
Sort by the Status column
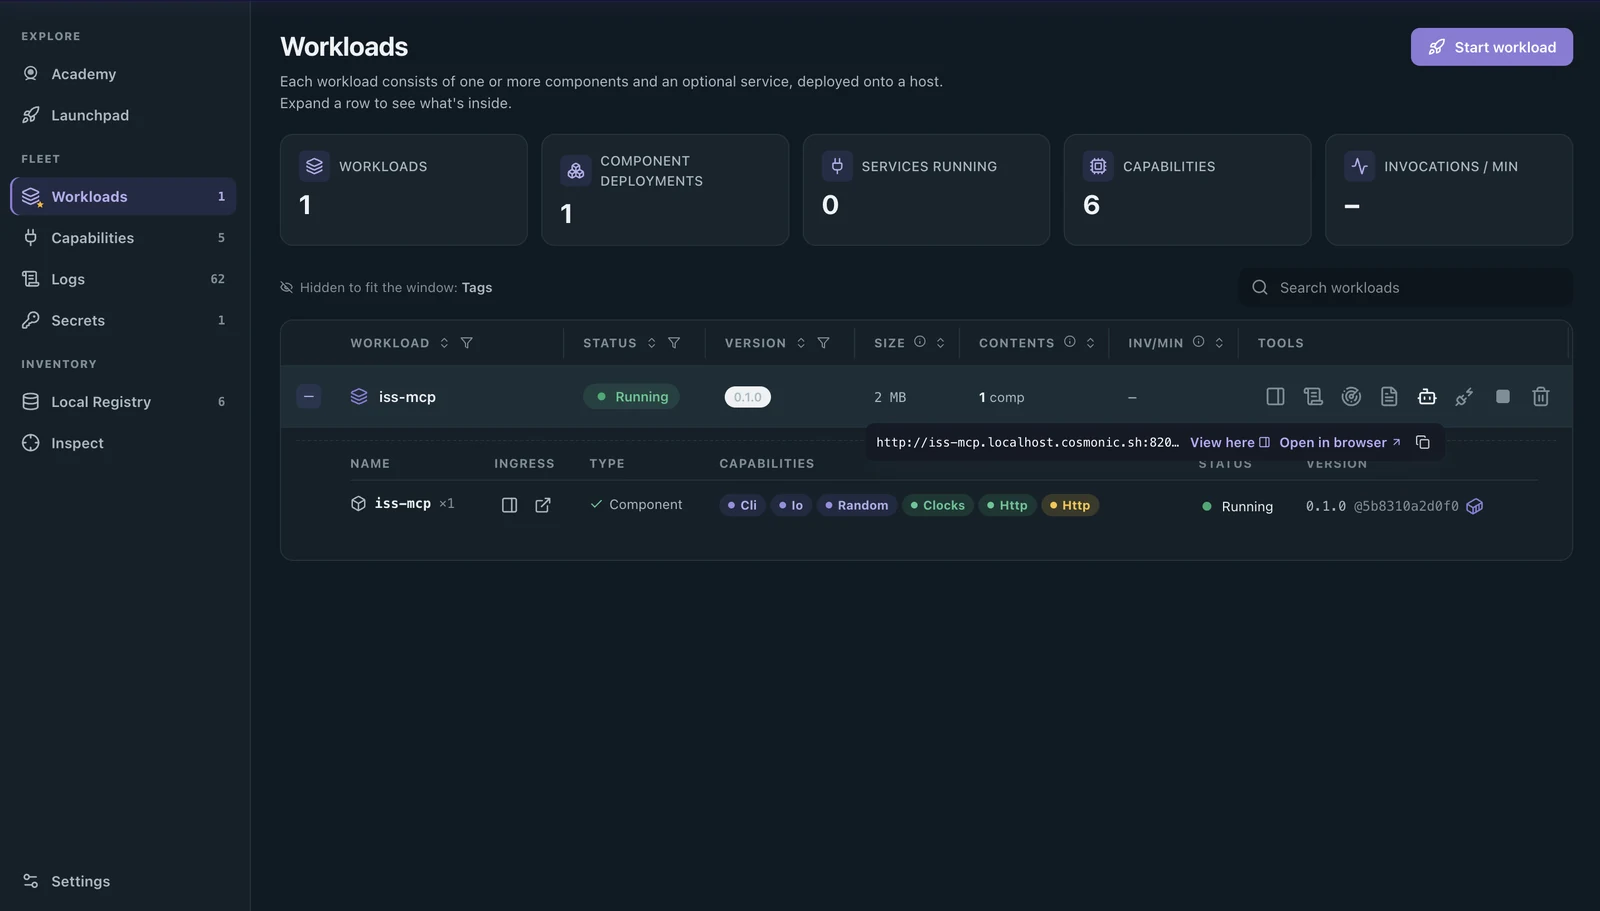[x=652, y=343]
